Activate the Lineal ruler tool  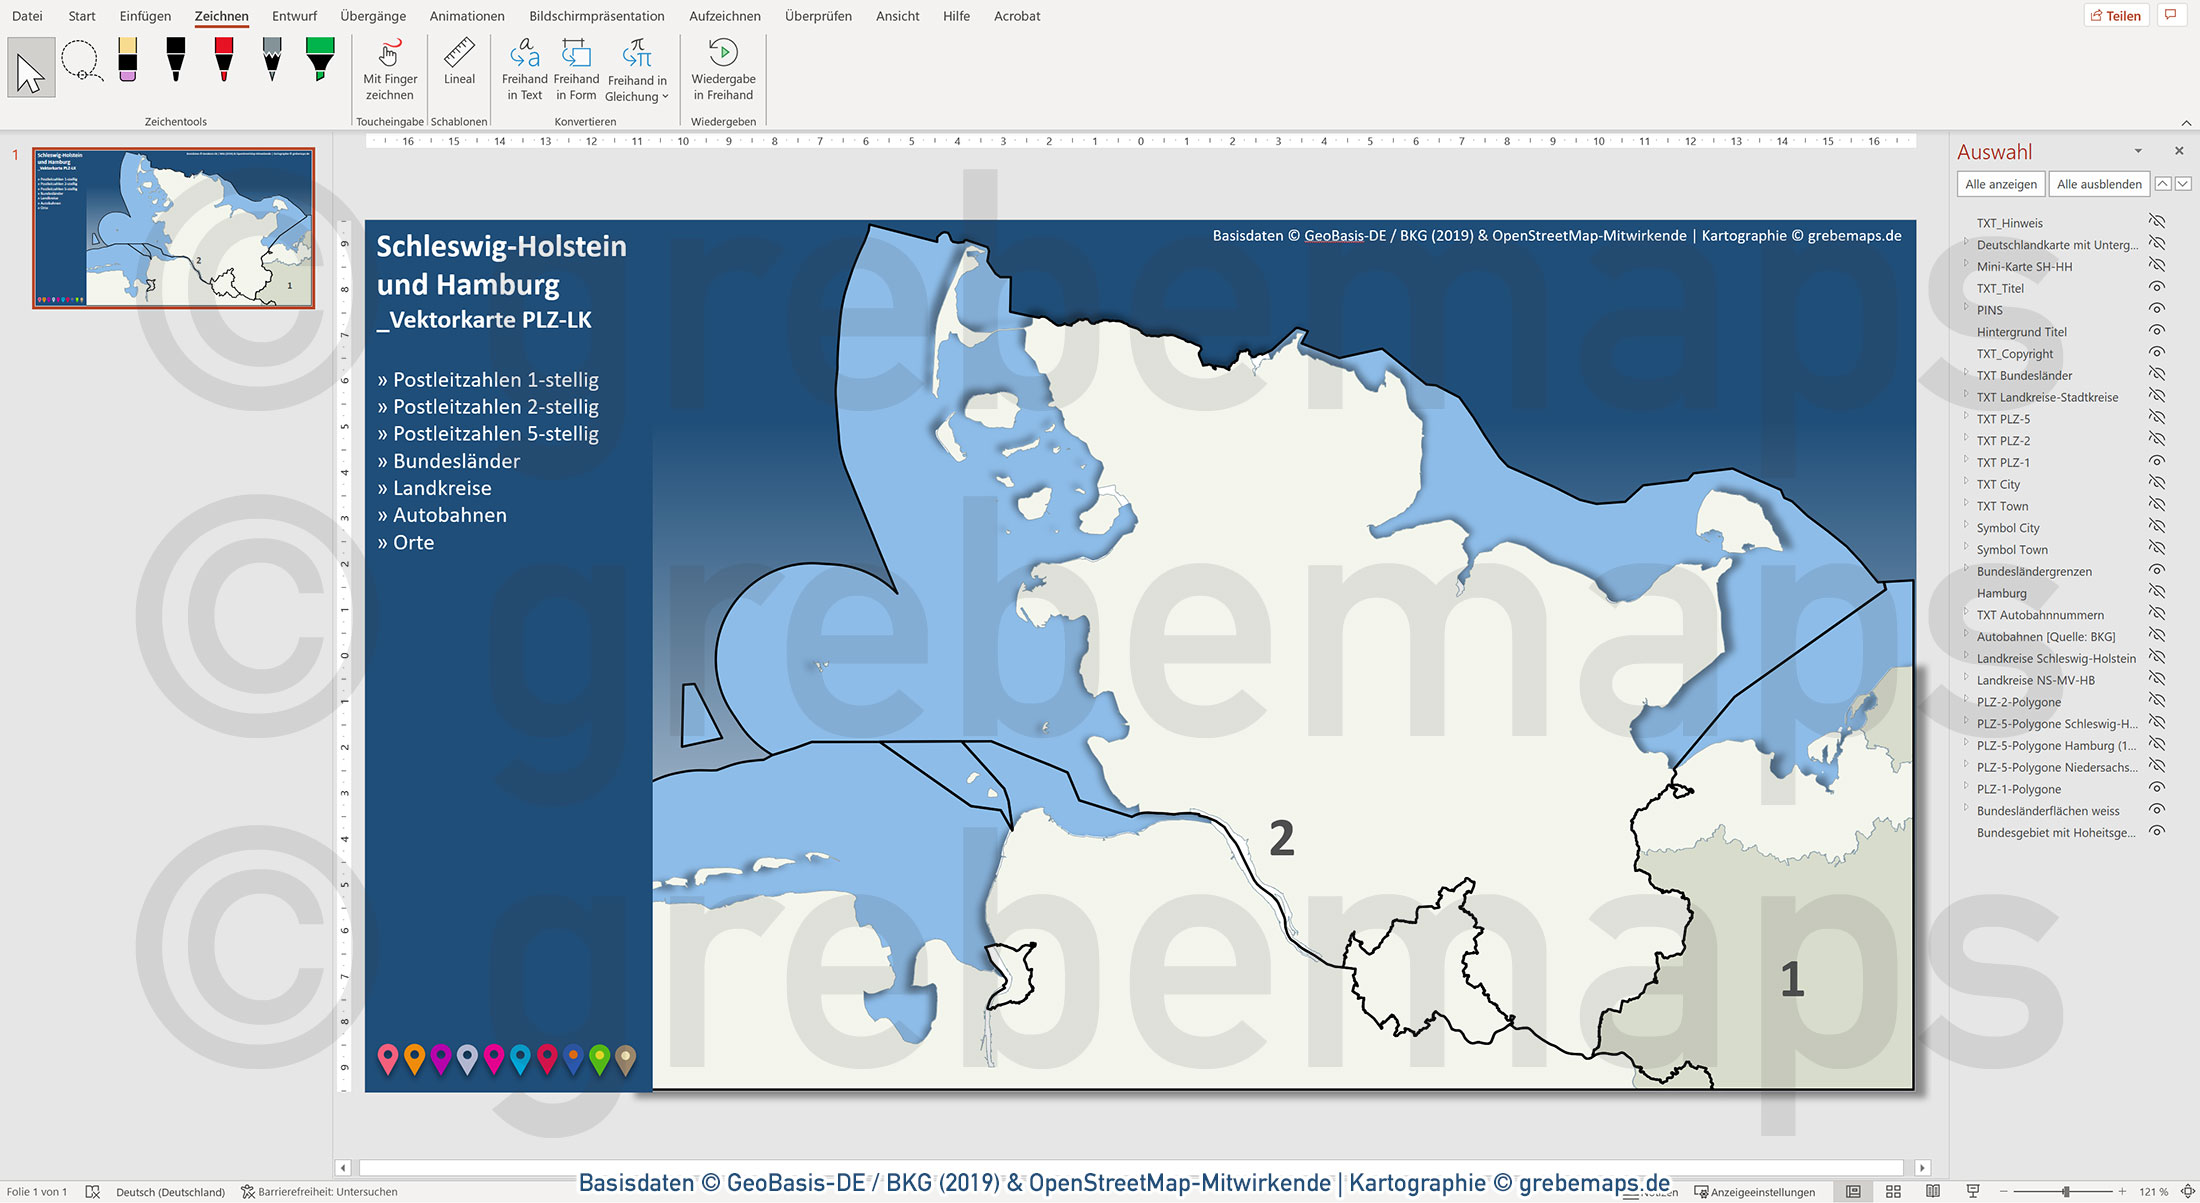coord(459,63)
